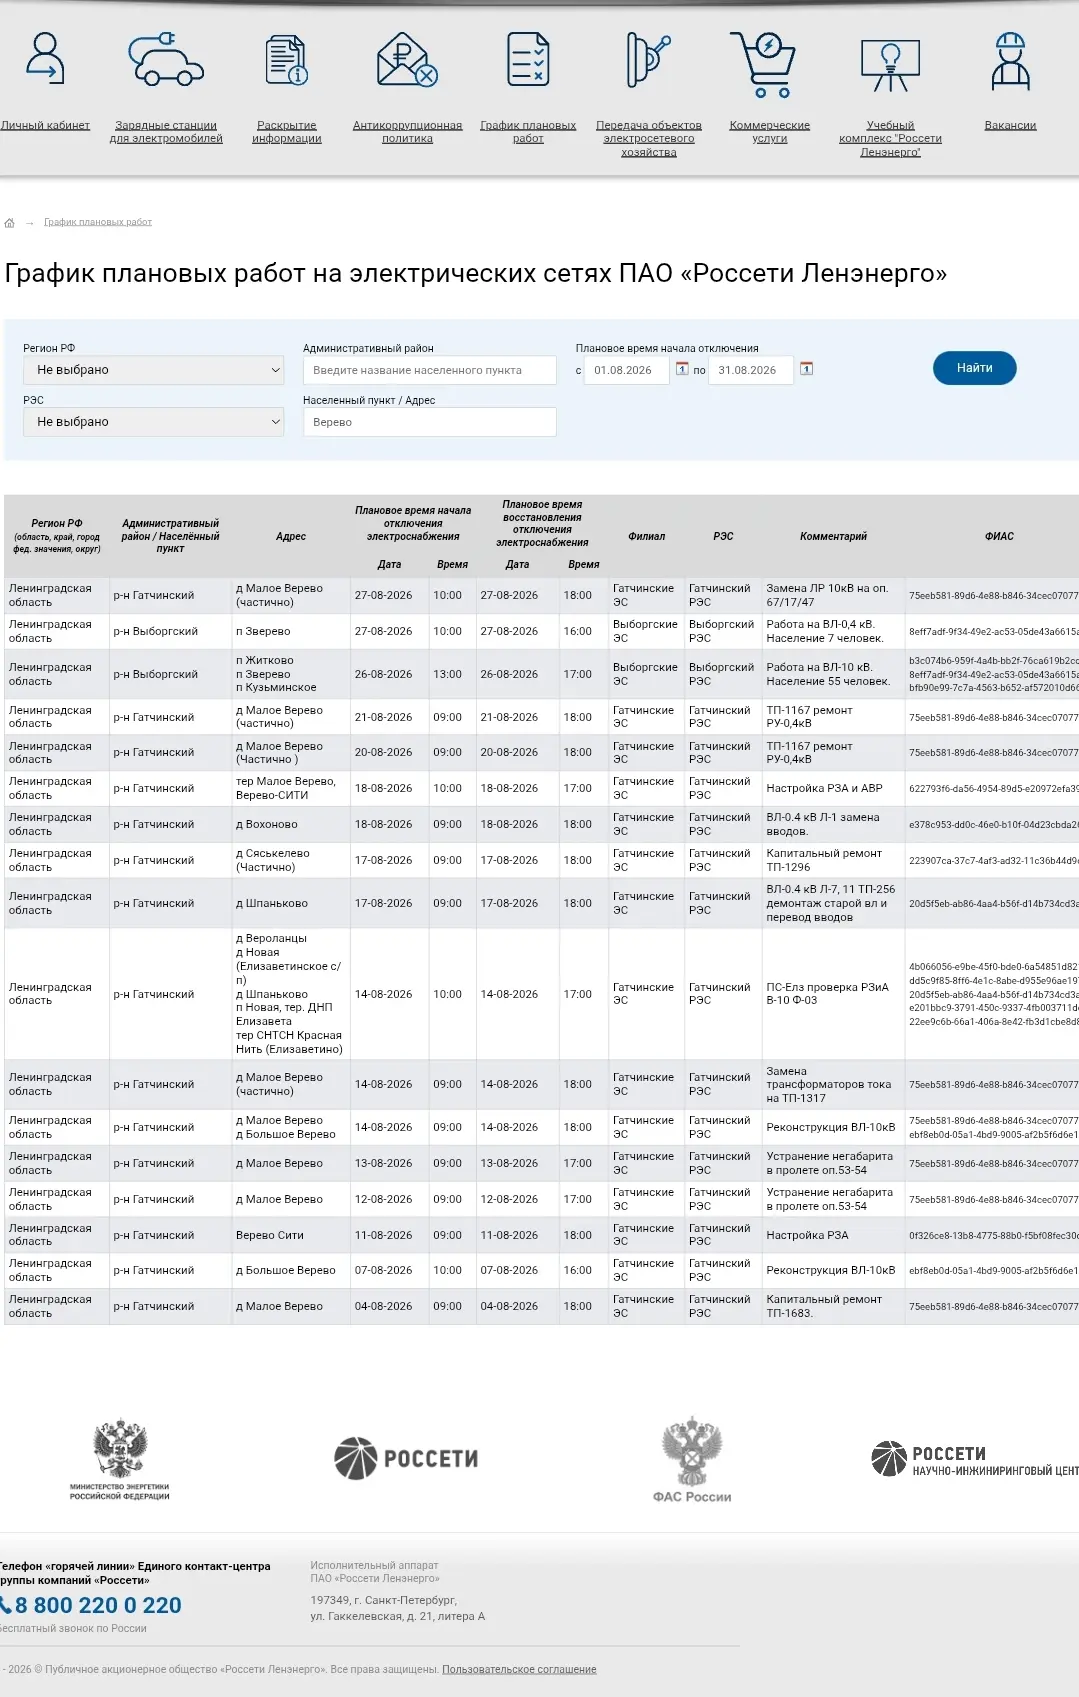Open the Учебный комплекс Россети Ленэнерго link
This screenshot has width=1079, height=1697.
click(890, 139)
